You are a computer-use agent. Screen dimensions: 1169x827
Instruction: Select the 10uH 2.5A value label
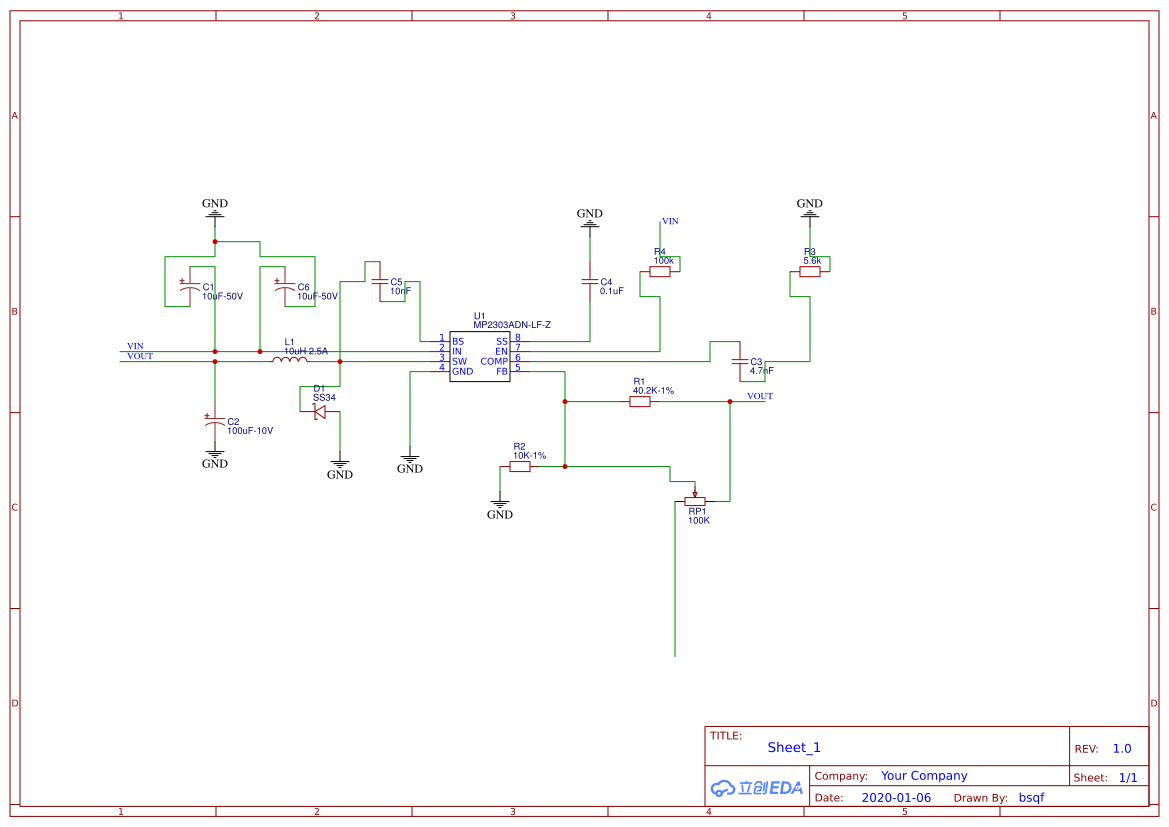pos(306,351)
